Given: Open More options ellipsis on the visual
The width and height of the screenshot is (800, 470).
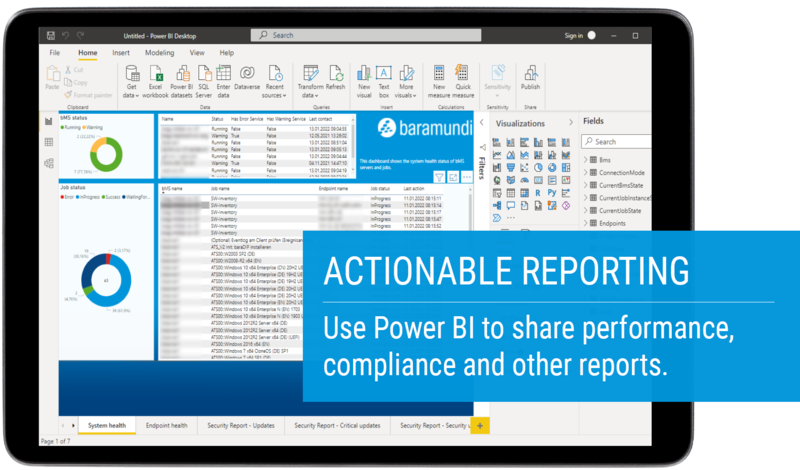Looking at the screenshot, I should (x=467, y=177).
